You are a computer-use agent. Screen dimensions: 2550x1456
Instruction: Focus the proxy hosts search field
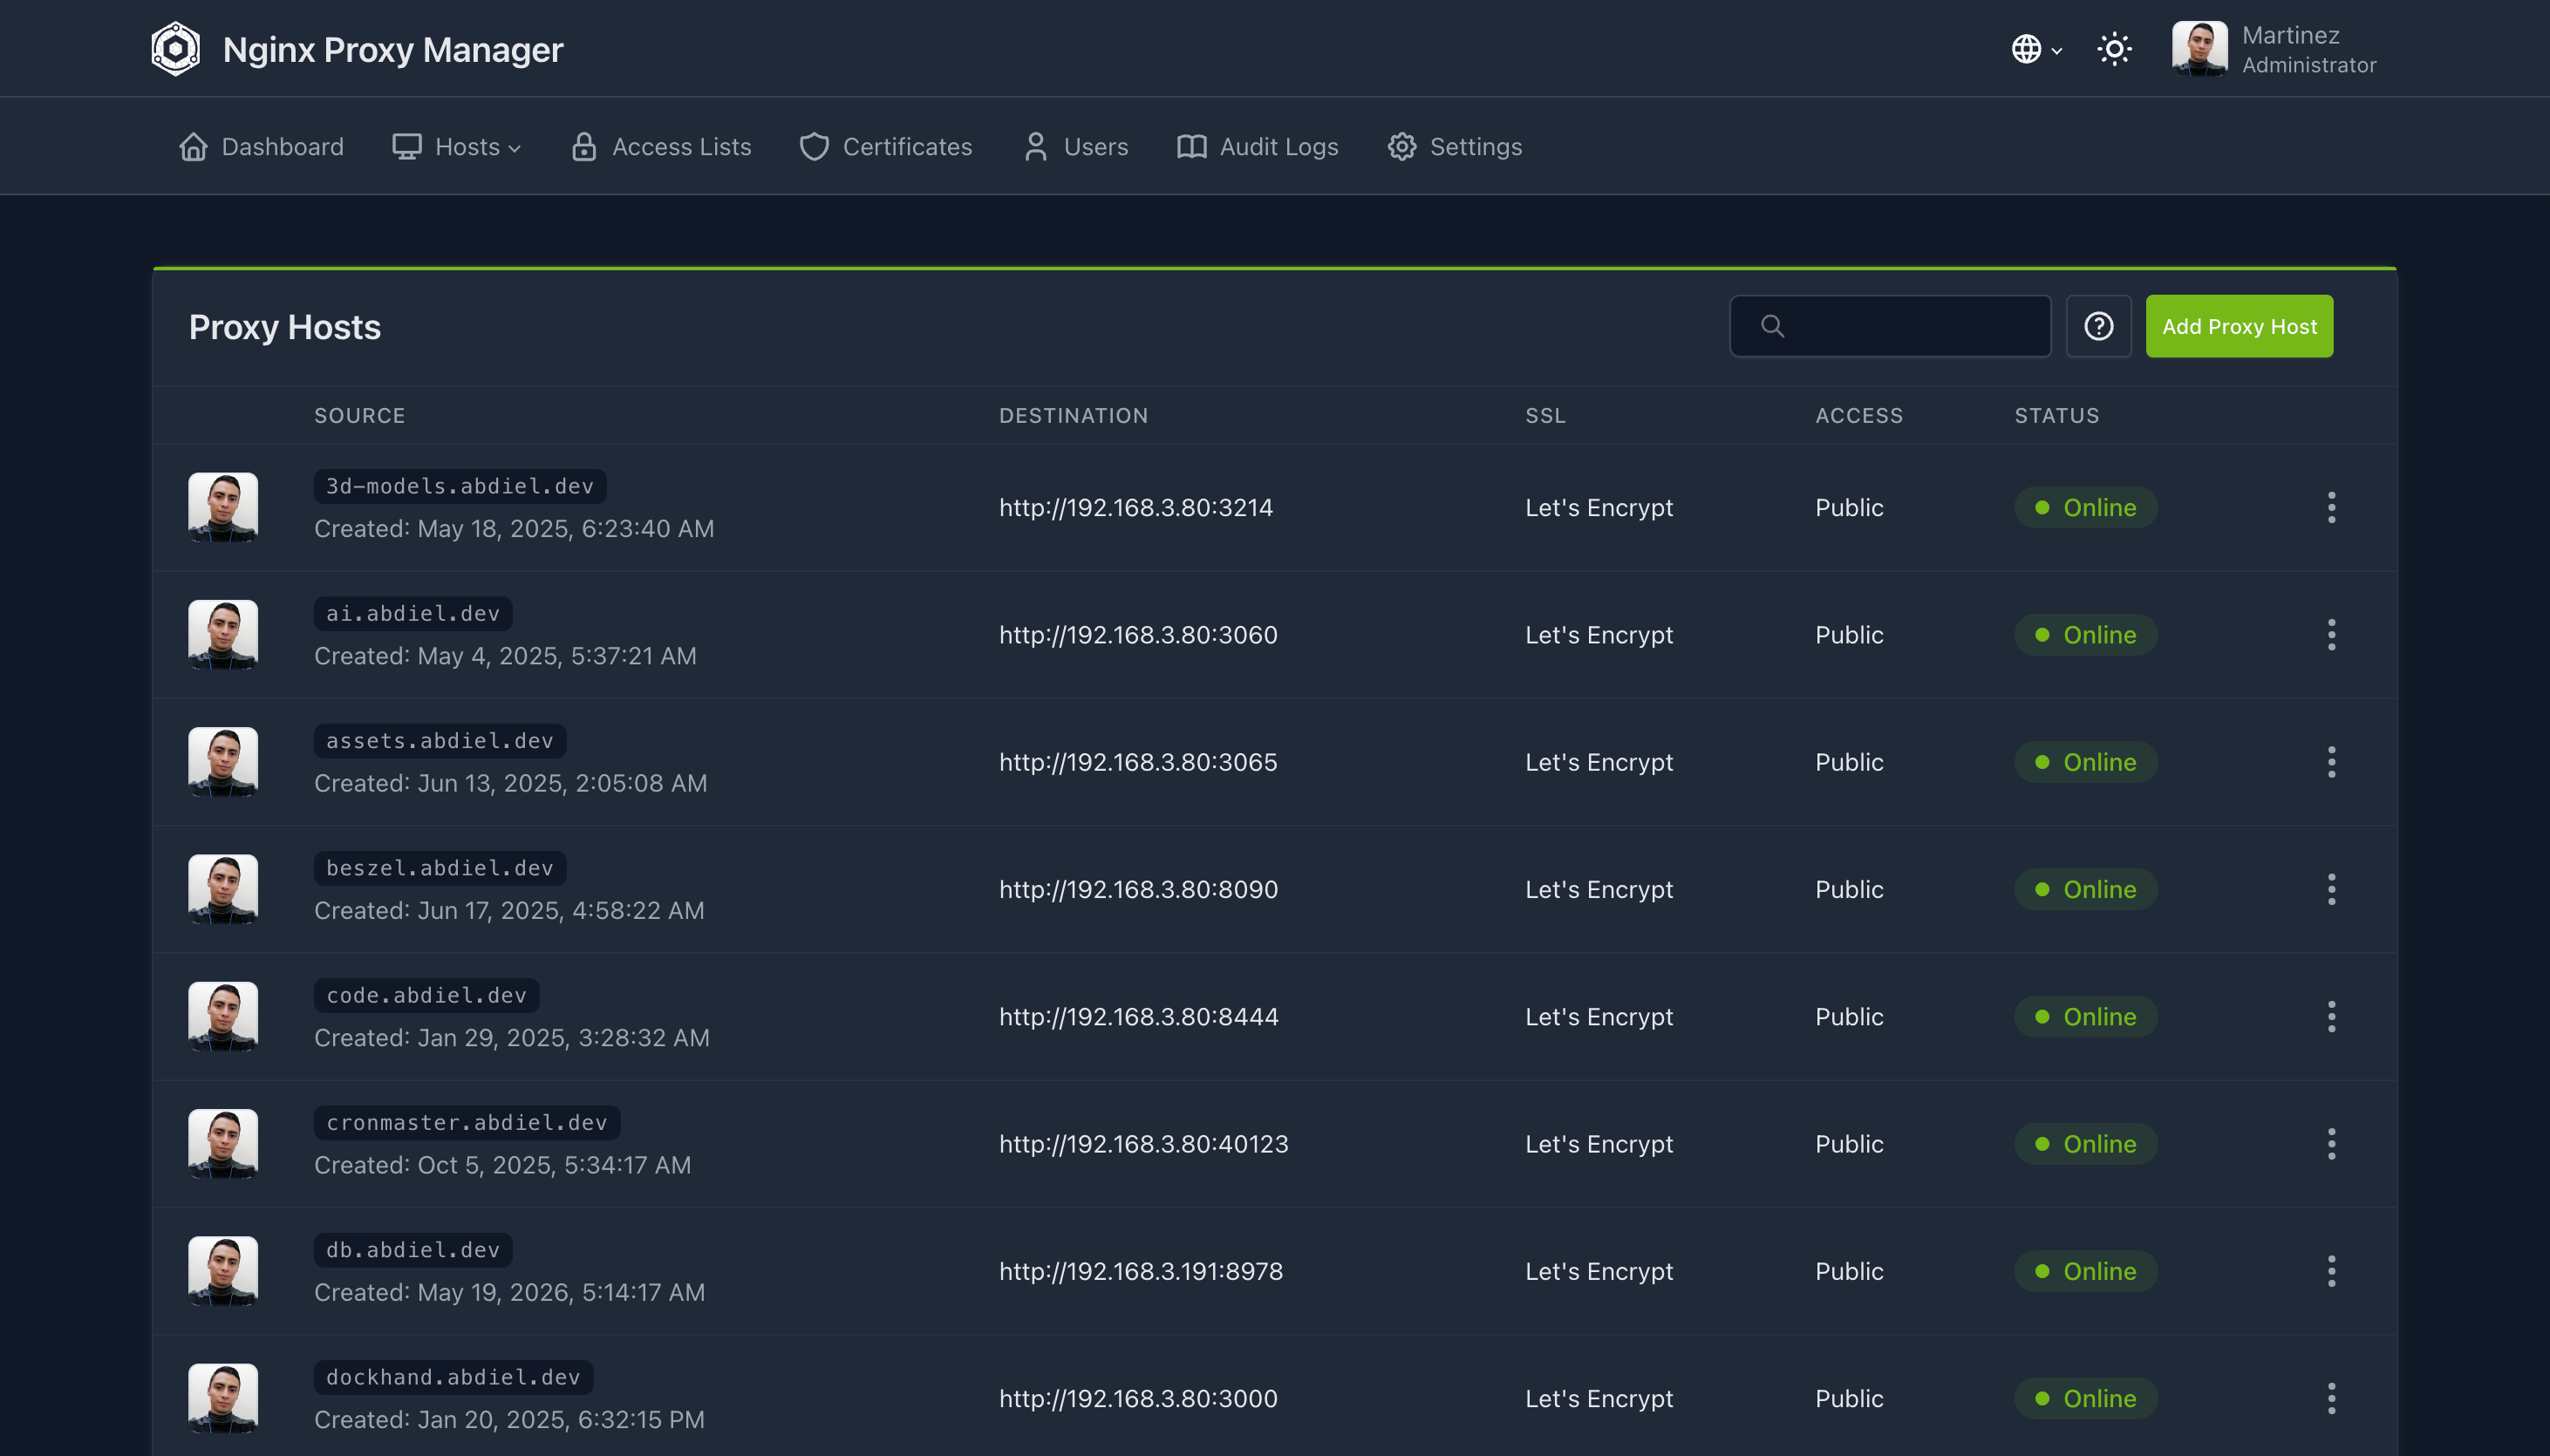[x=1890, y=326]
